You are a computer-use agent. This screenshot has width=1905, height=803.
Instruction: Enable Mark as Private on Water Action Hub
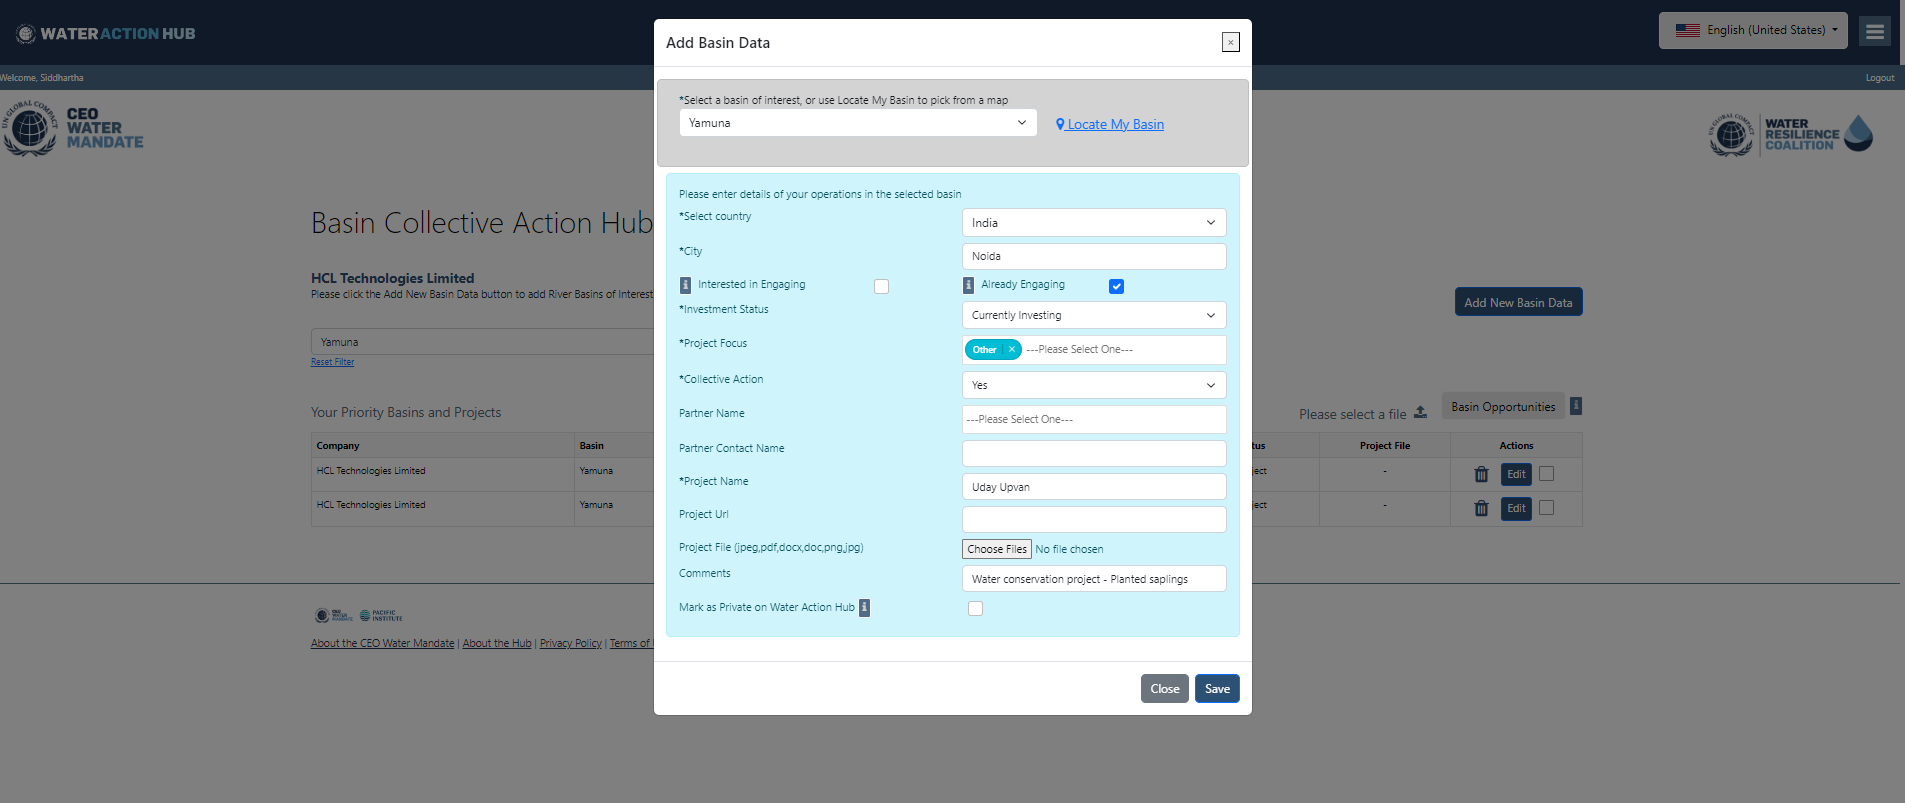[x=975, y=608]
